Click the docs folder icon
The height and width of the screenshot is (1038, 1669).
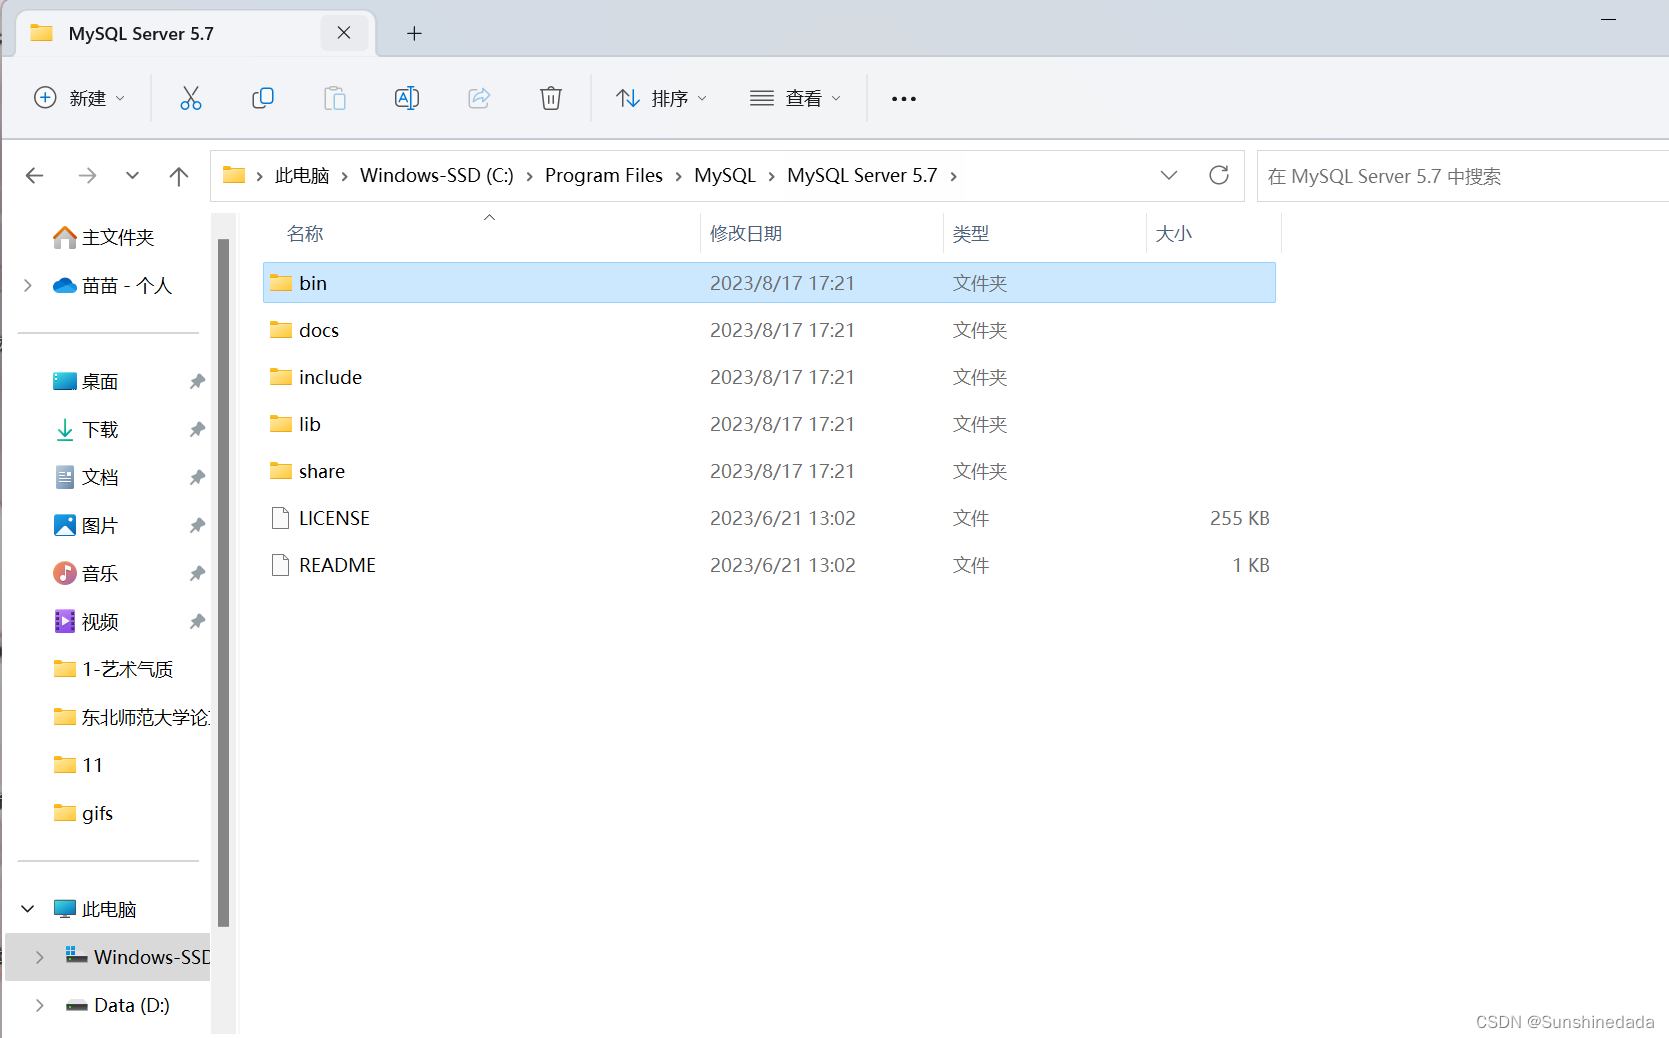point(281,330)
